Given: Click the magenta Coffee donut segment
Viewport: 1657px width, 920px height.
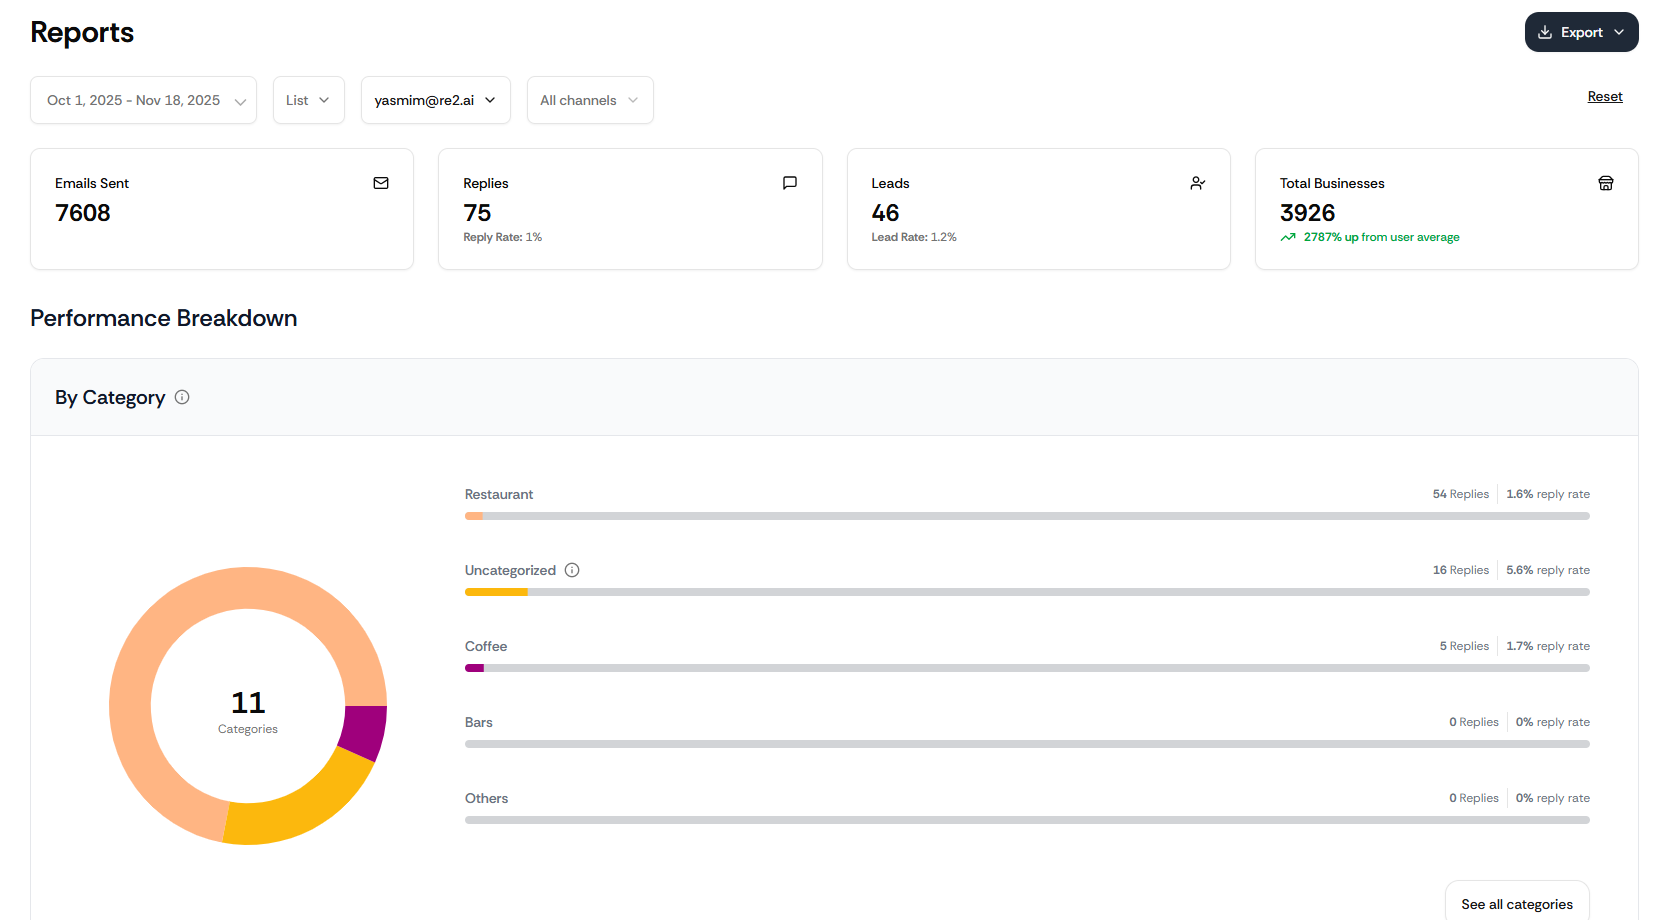Looking at the screenshot, I should click(x=364, y=731).
